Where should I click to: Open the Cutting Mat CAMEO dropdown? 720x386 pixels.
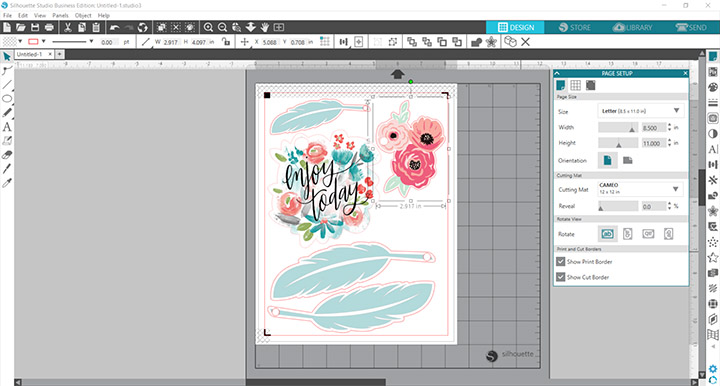[x=641, y=189]
